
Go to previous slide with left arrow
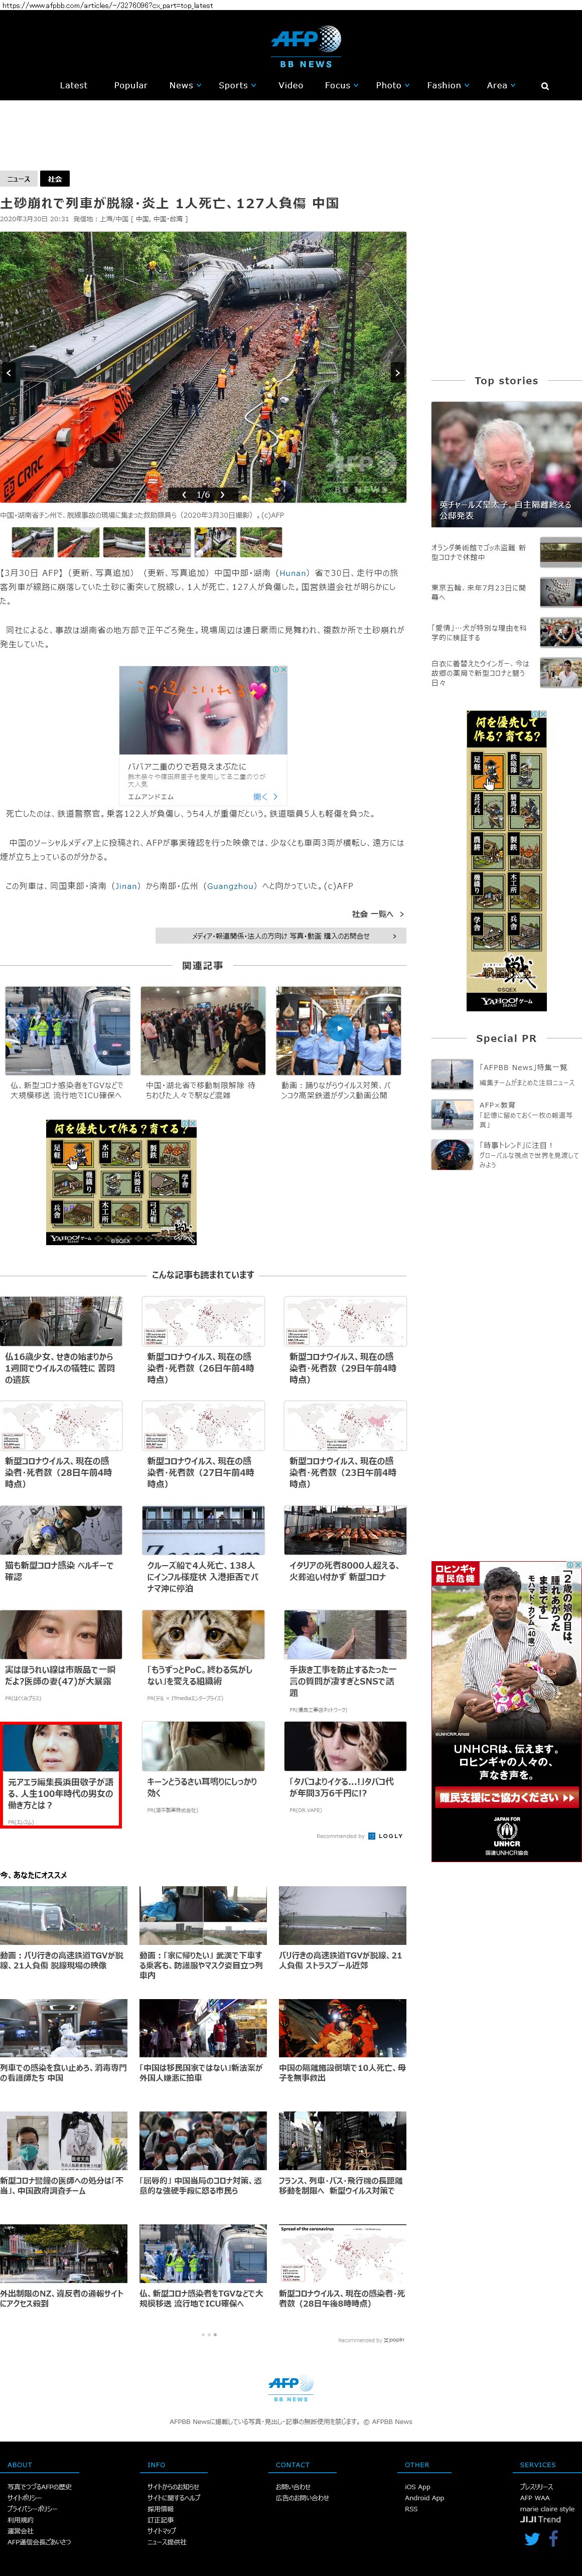point(9,372)
